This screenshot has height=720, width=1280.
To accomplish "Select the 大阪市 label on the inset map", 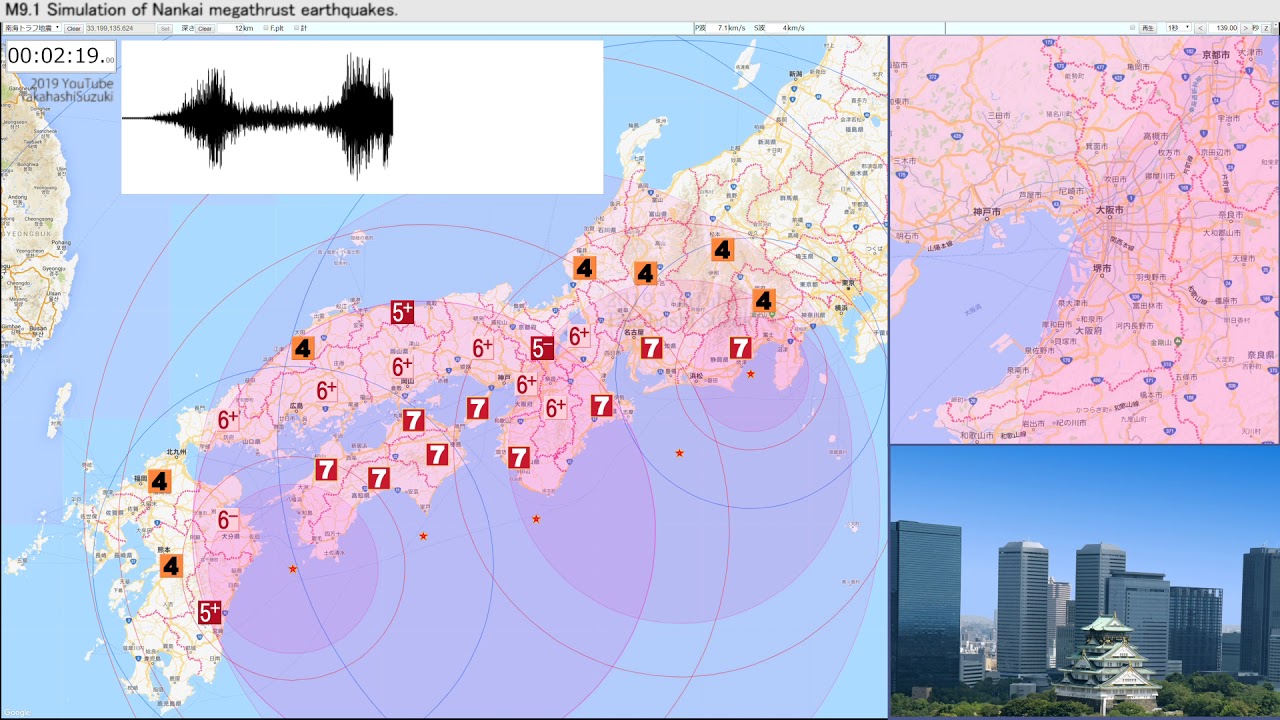I will (1108, 211).
